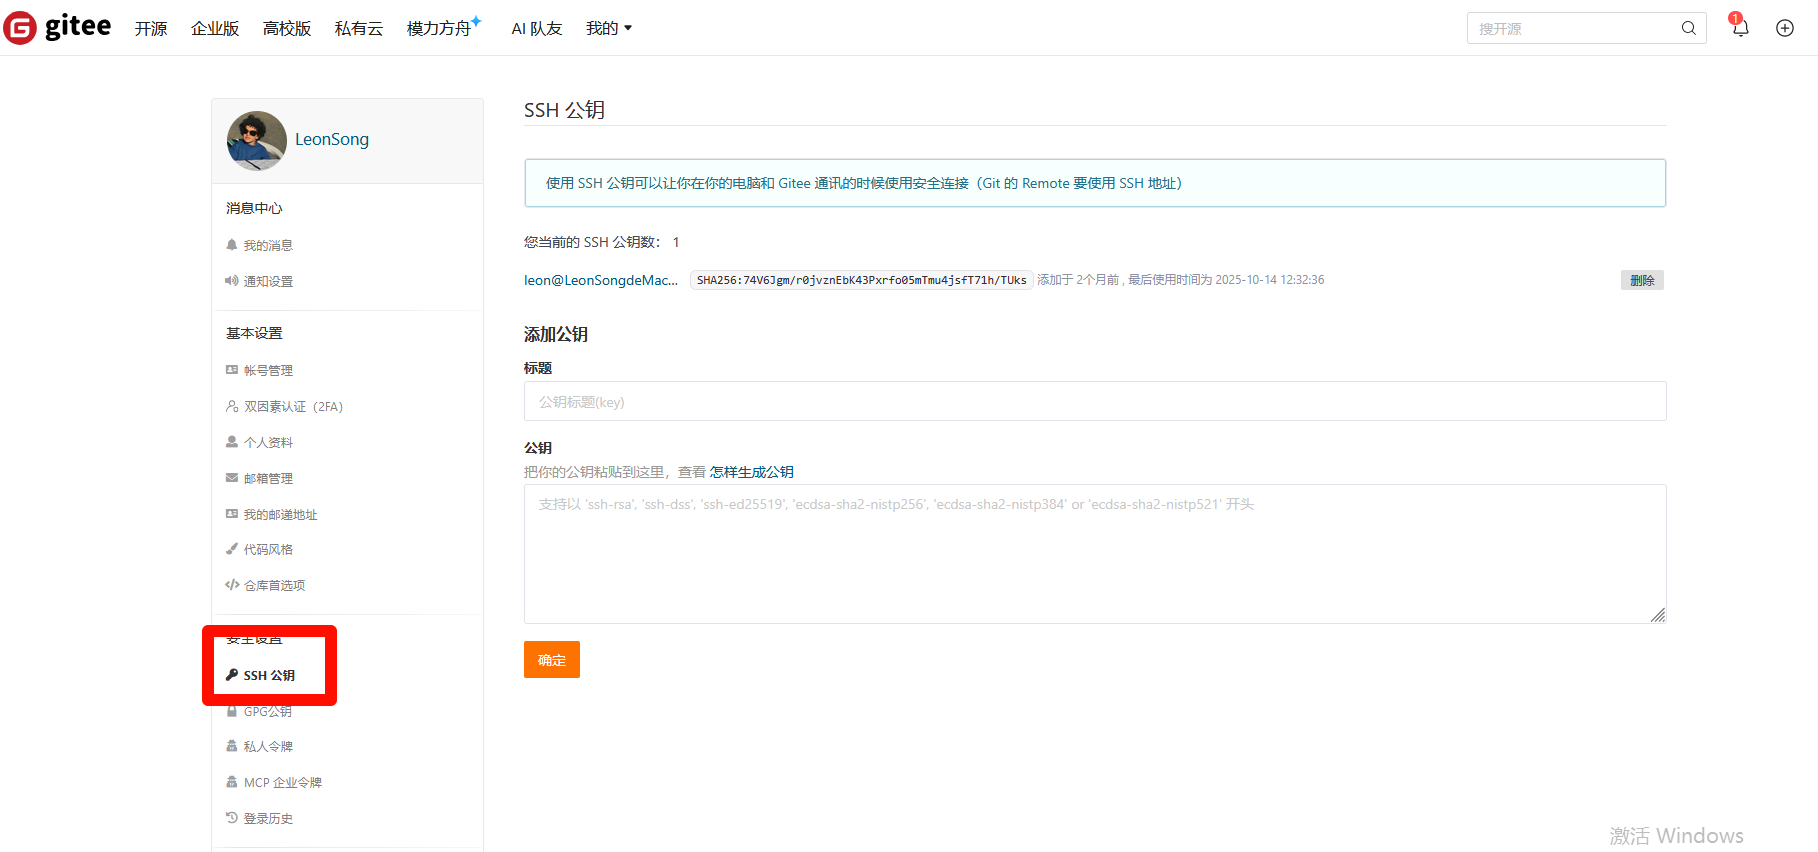Click the sparkle icon on 模力方舟
1818x852 pixels.
pyautogui.click(x=476, y=21)
